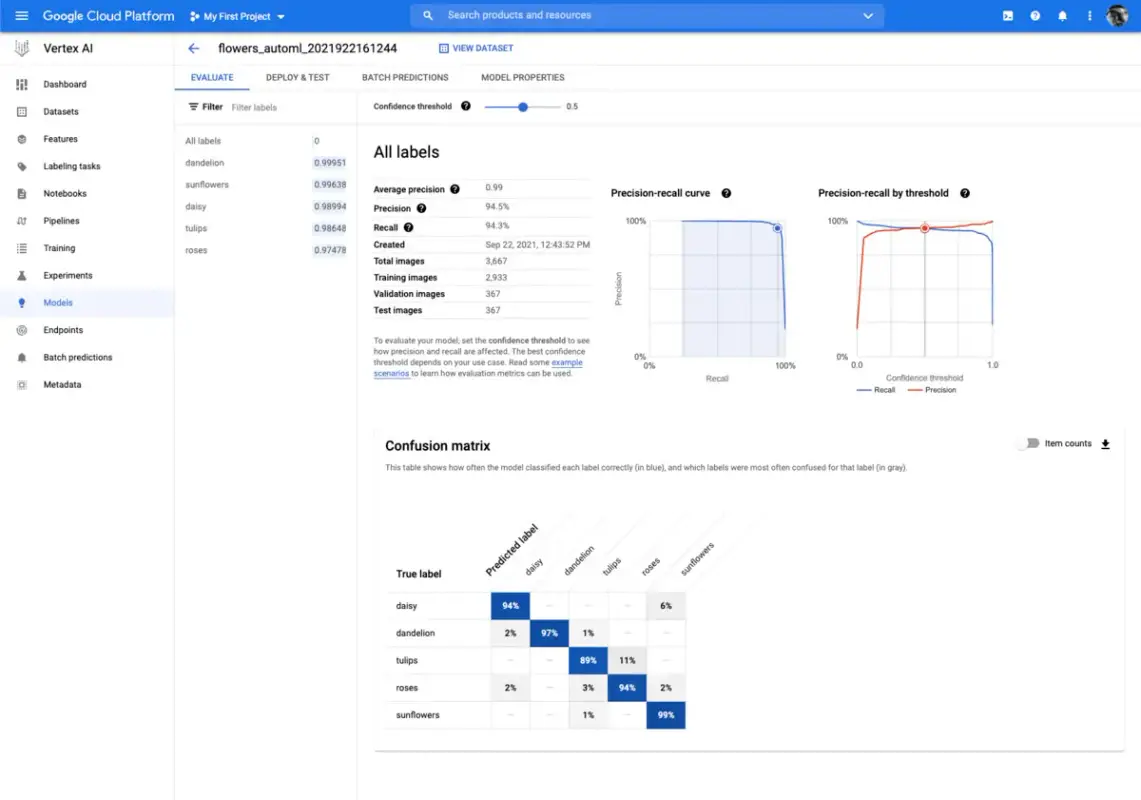This screenshot has width=1141, height=800.
Task: Open the Metadata sidebar icon
Action: click(22, 384)
